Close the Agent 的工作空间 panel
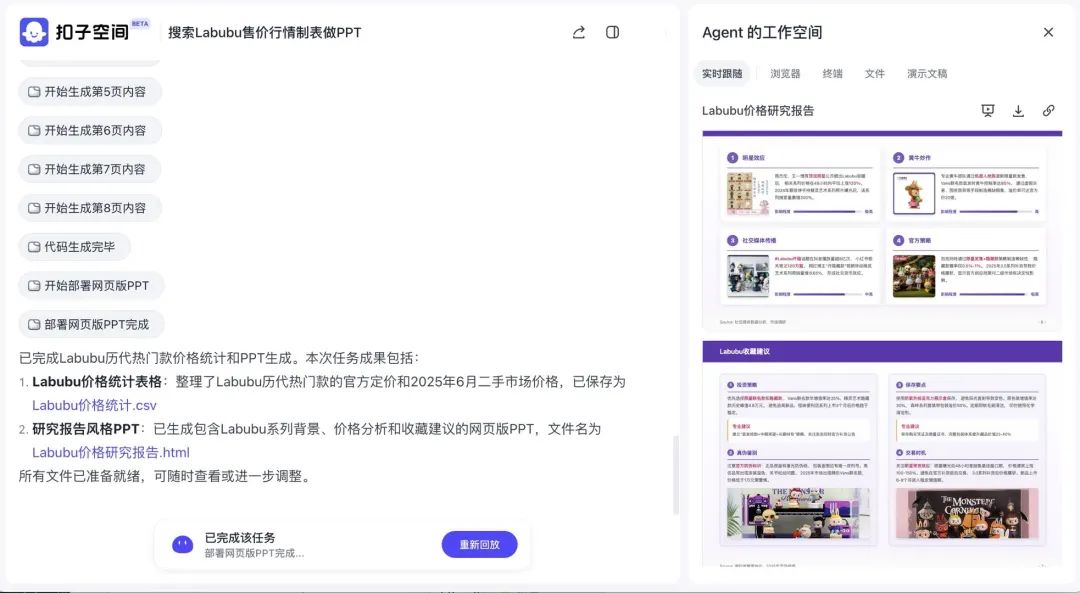 (1048, 32)
